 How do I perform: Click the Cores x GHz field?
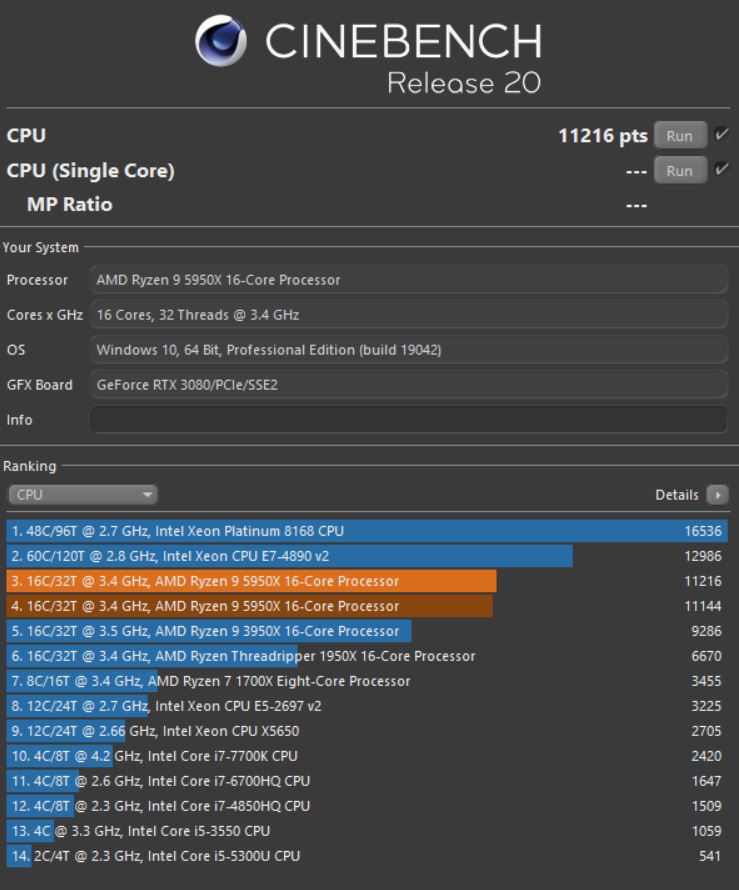click(409, 315)
